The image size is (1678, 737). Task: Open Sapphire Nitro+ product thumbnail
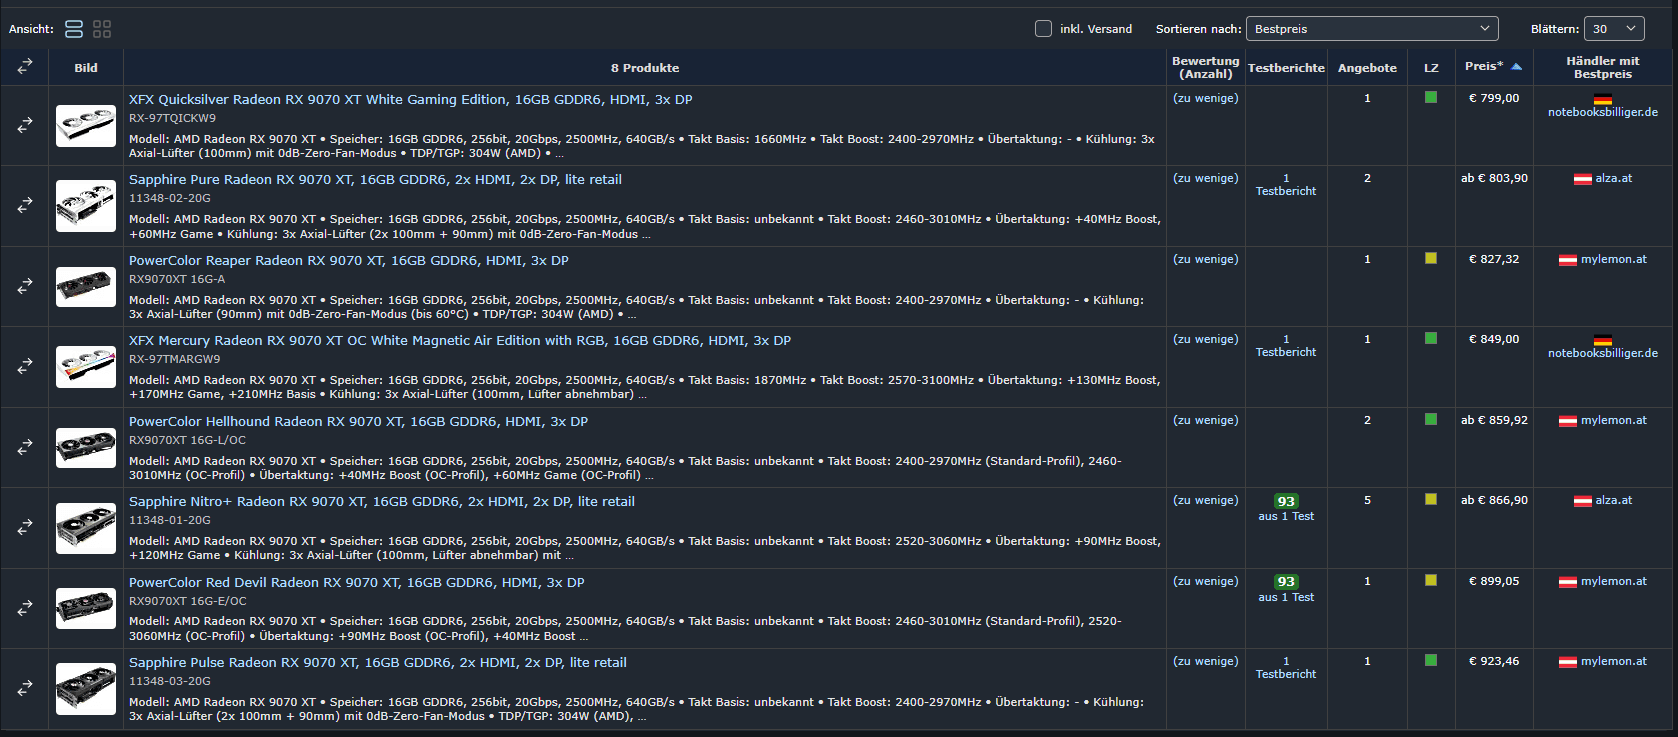pos(86,528)
